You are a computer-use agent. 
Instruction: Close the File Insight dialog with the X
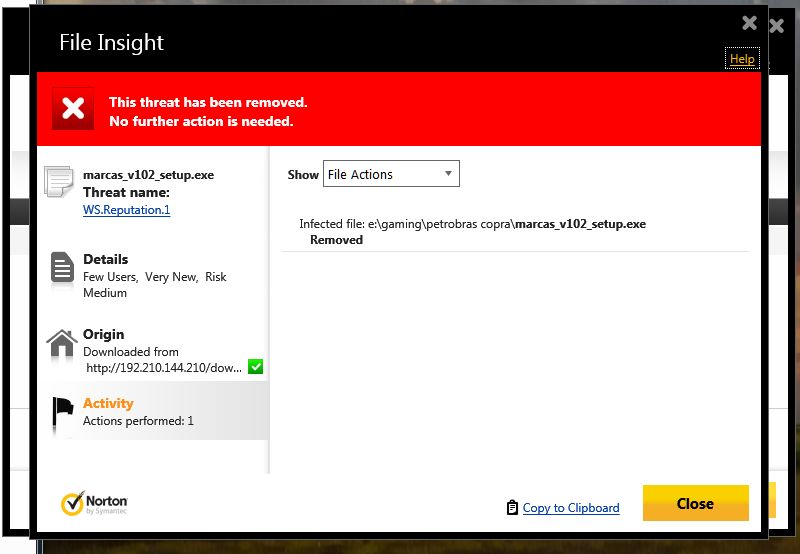(749, 23)
